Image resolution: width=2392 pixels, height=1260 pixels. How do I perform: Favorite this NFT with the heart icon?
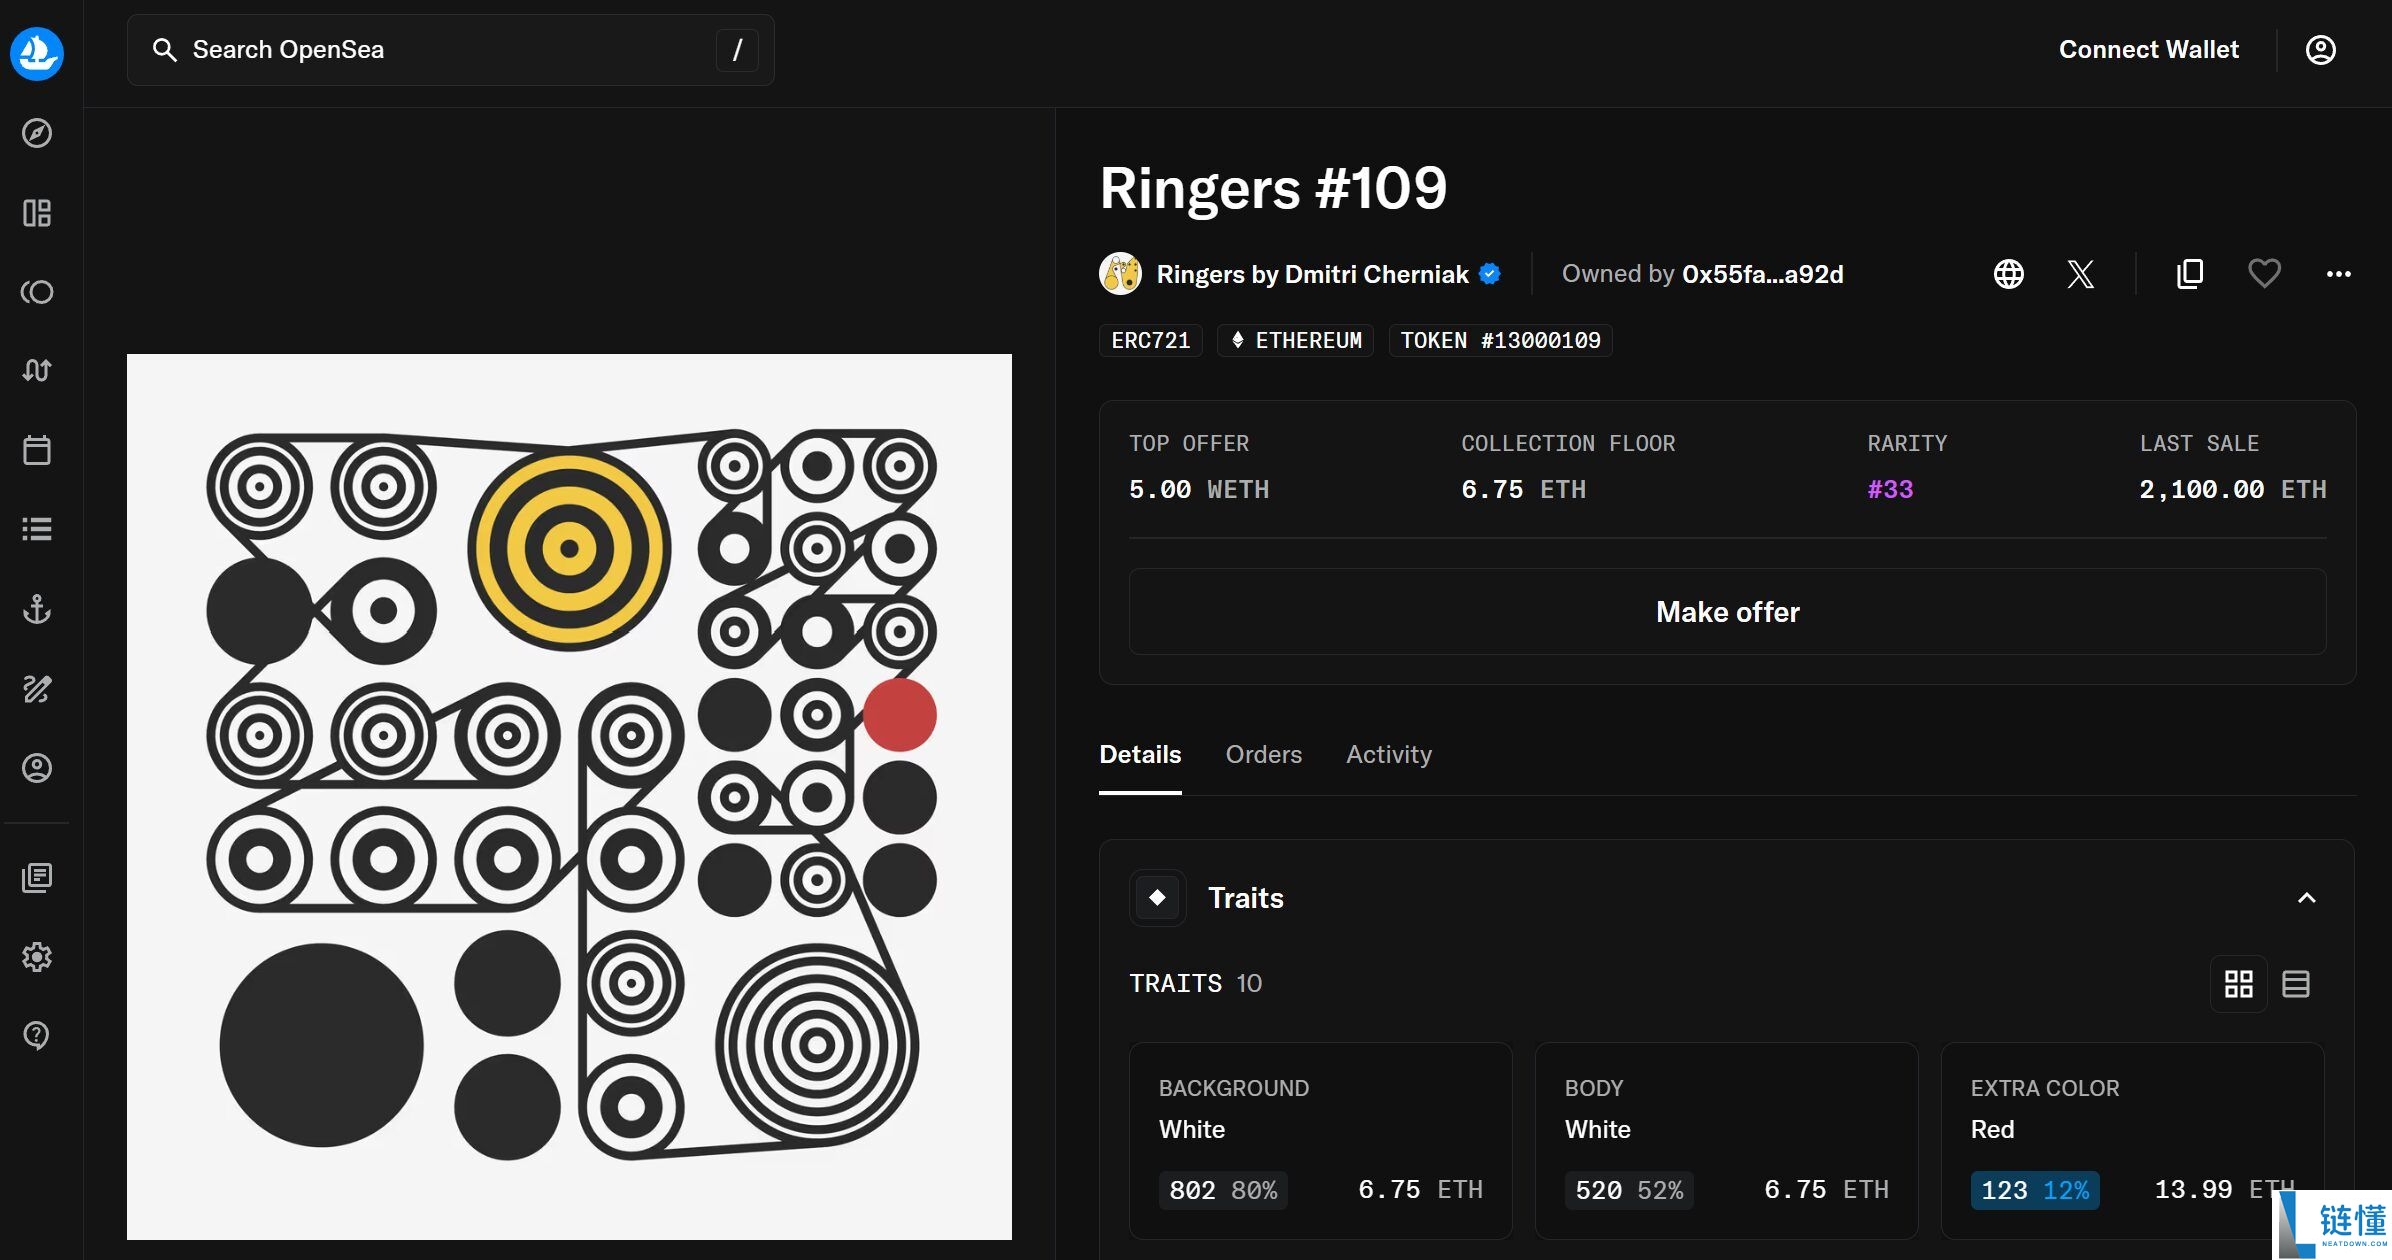click(x=2264, y=274)
